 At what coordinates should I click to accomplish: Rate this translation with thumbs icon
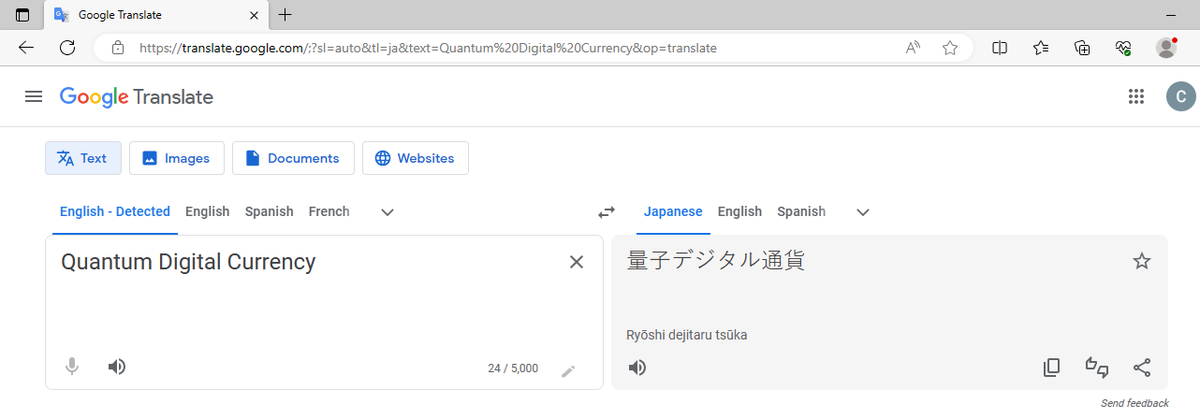[x=1097, y=367]
